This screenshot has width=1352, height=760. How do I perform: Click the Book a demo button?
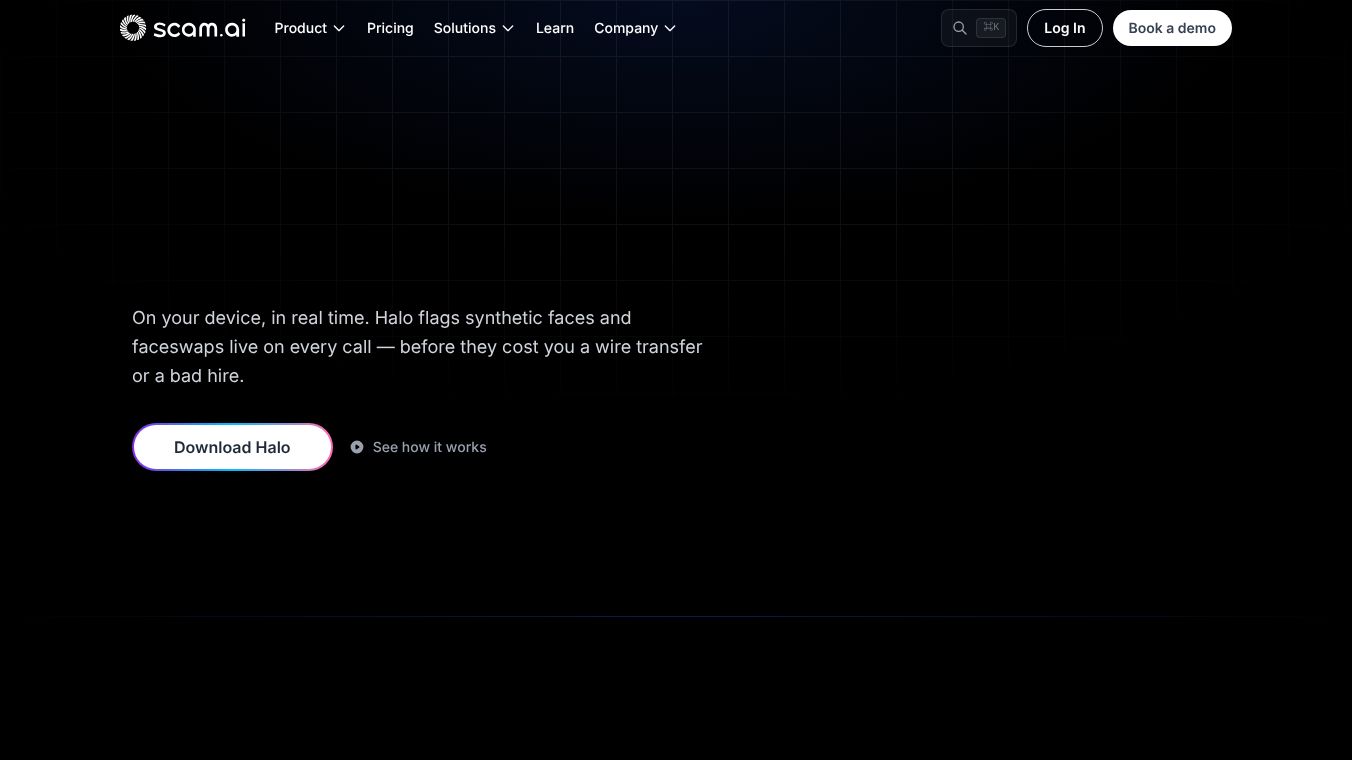[x=1172, y=28]
